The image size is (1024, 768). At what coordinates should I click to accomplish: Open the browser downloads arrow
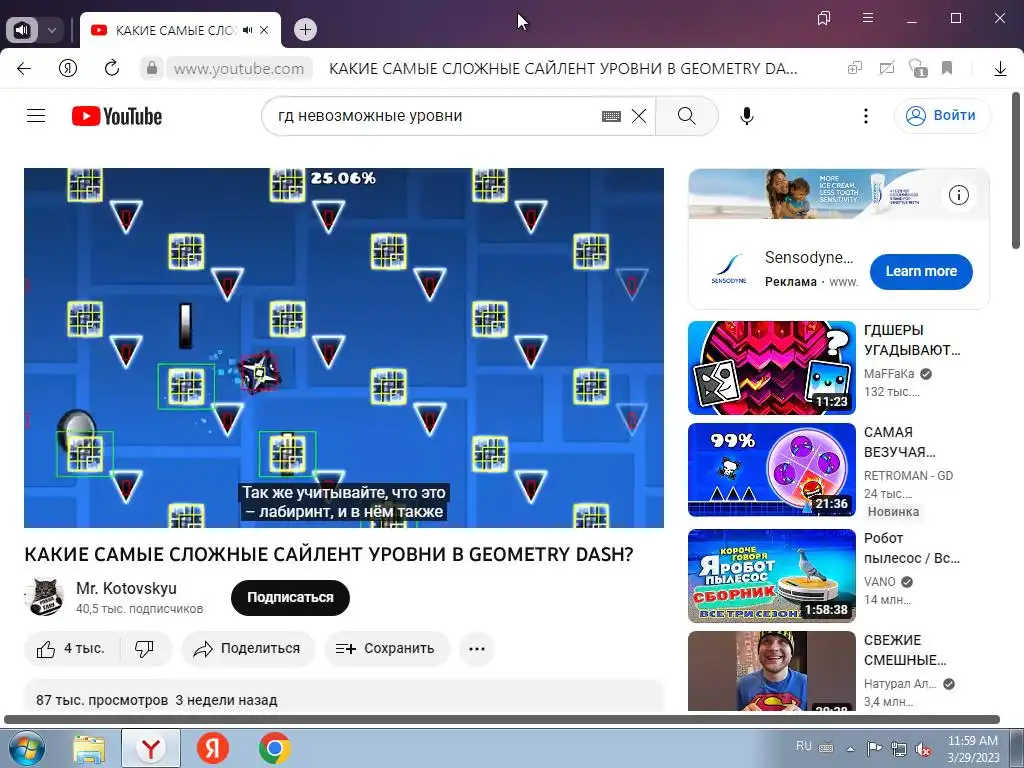point(1000,69)
